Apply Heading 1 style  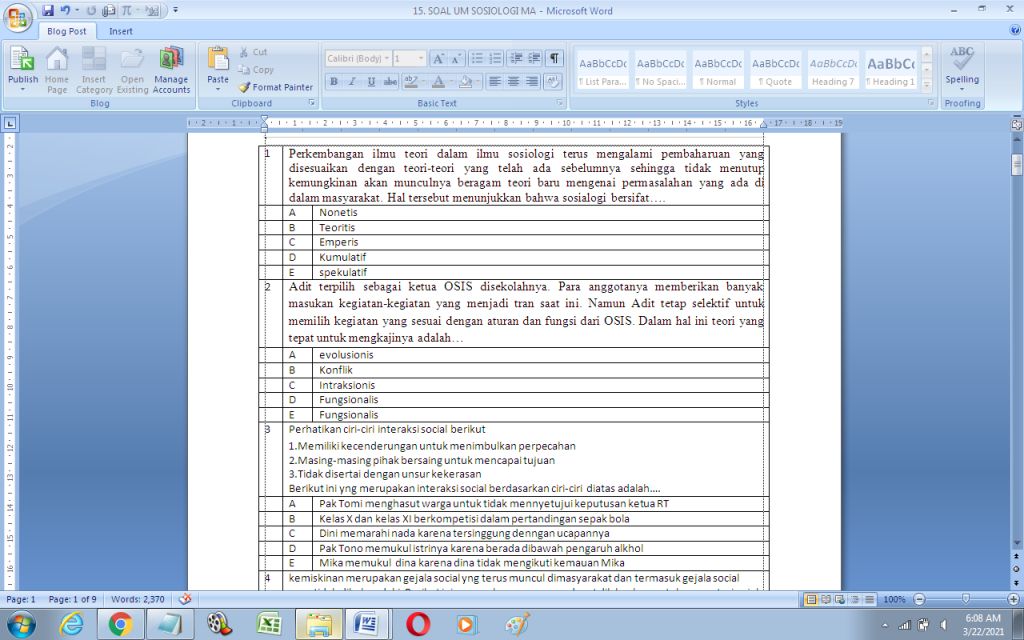pos(891,70)
